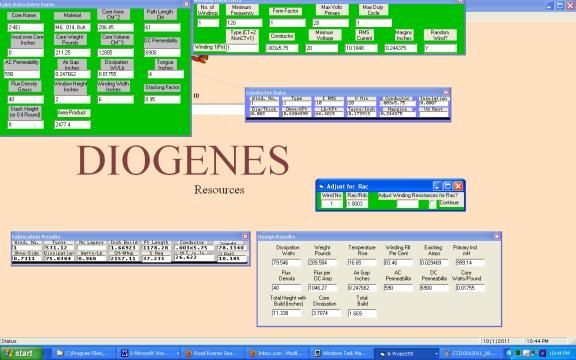The height and width of the screenshot is (360, 576).
Task: Edit the Conductor field in Winding Data Entry
Action: click(x=282, y=48)
